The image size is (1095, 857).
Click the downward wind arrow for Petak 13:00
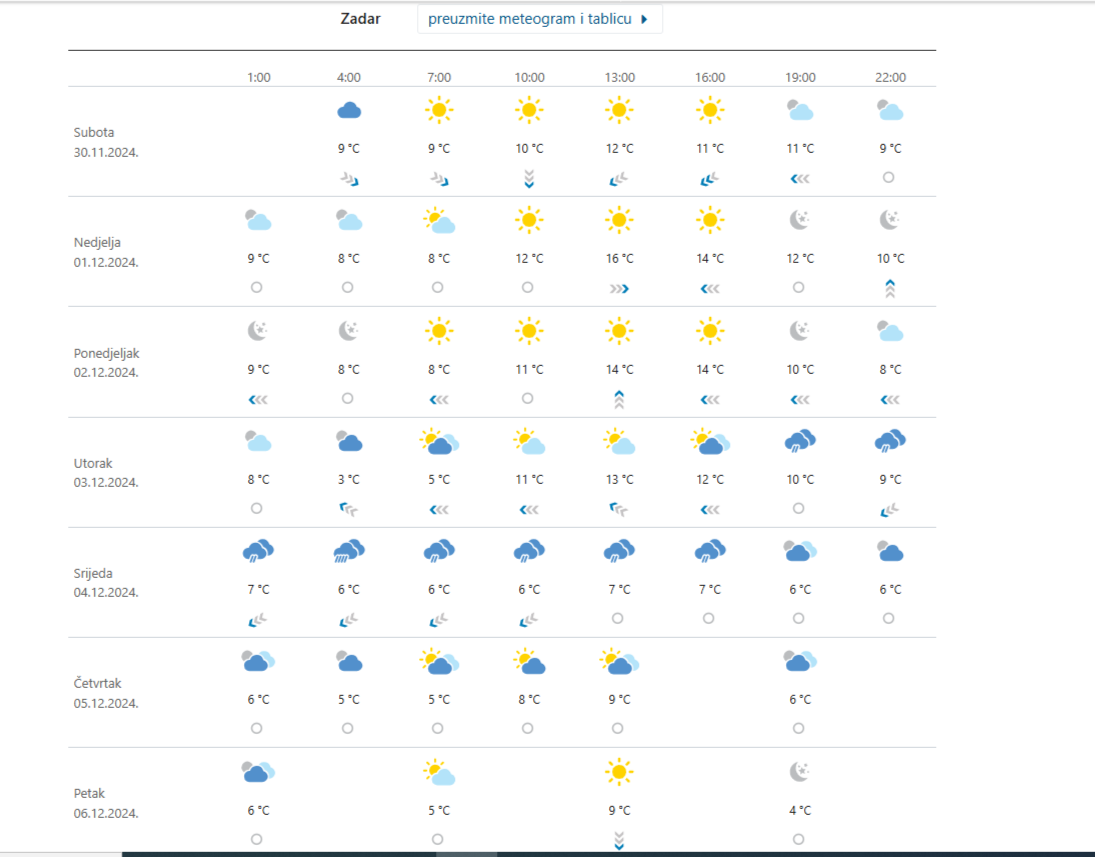[x=619, y=840]
